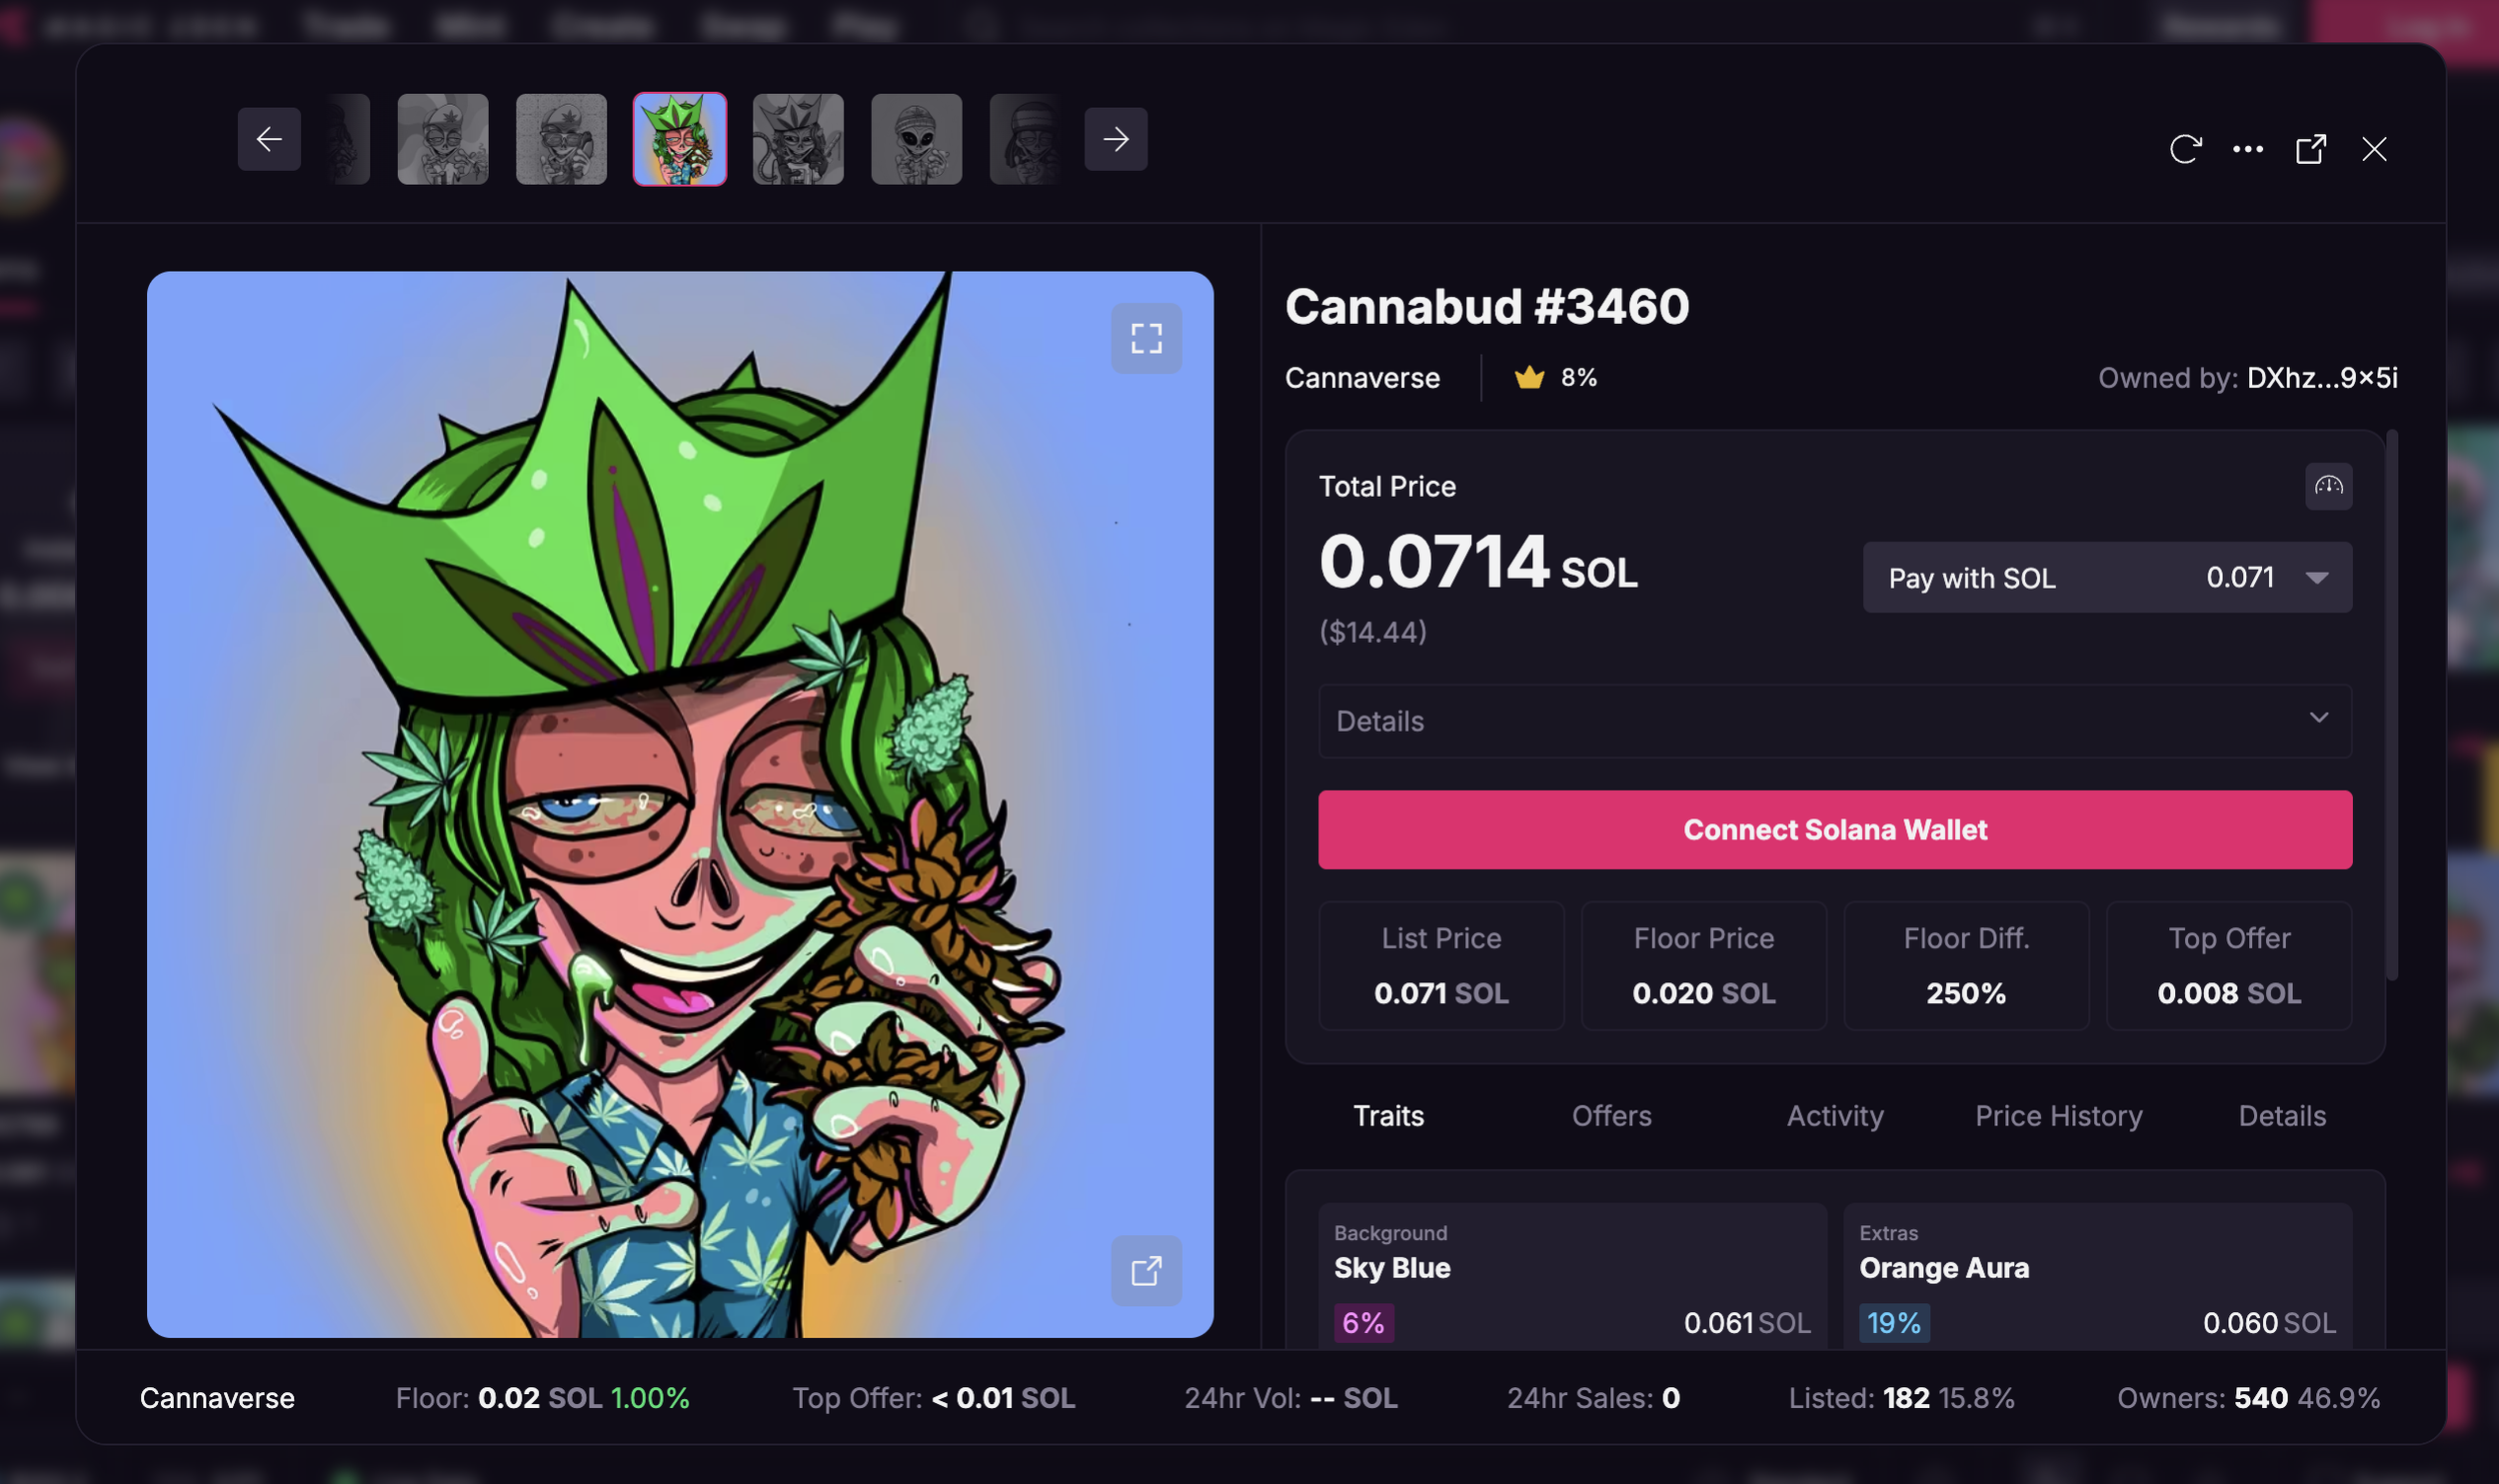Open the Price History tab
This screenshot has height=1484, width=2499.
2058,1116
